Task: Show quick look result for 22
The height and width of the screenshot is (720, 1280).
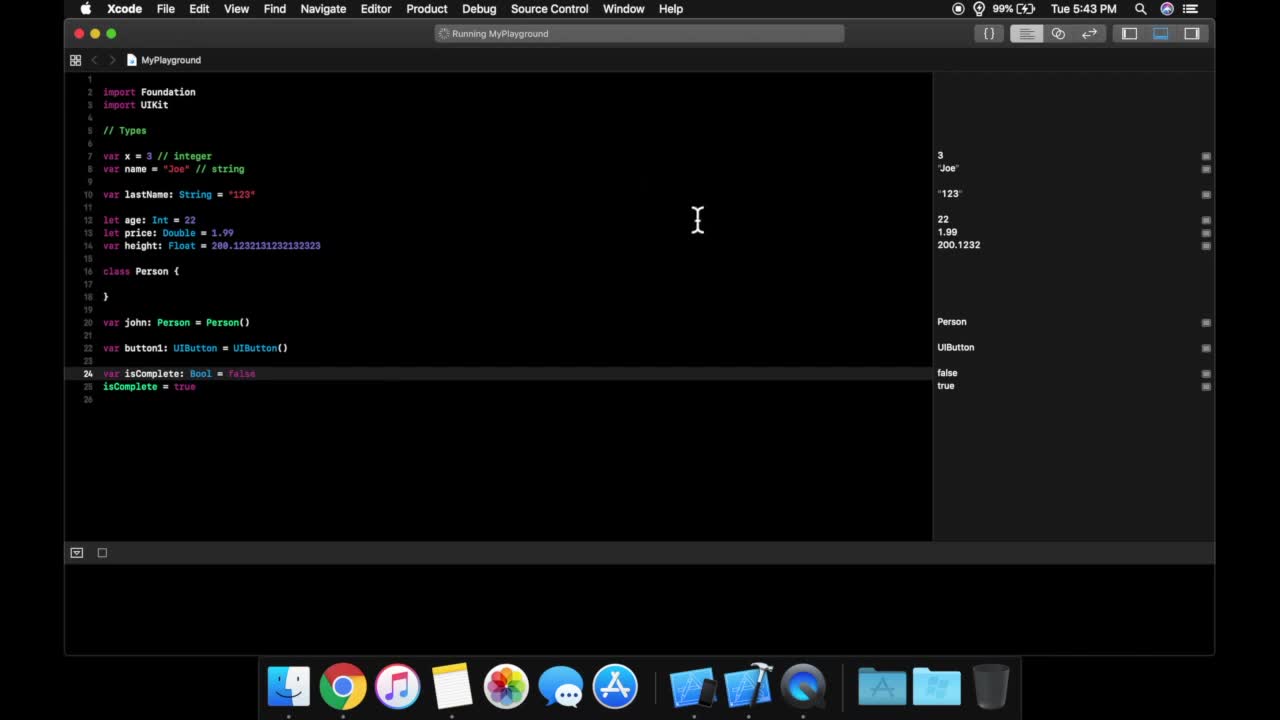Action: tap(1206, 220)
